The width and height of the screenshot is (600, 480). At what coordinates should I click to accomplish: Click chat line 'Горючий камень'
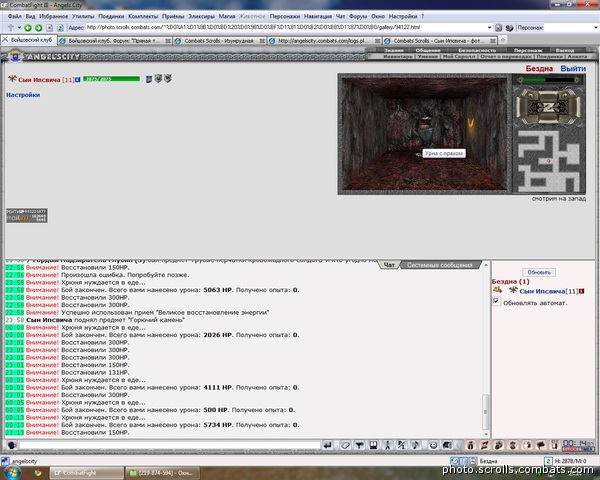[x=95, y=320]
